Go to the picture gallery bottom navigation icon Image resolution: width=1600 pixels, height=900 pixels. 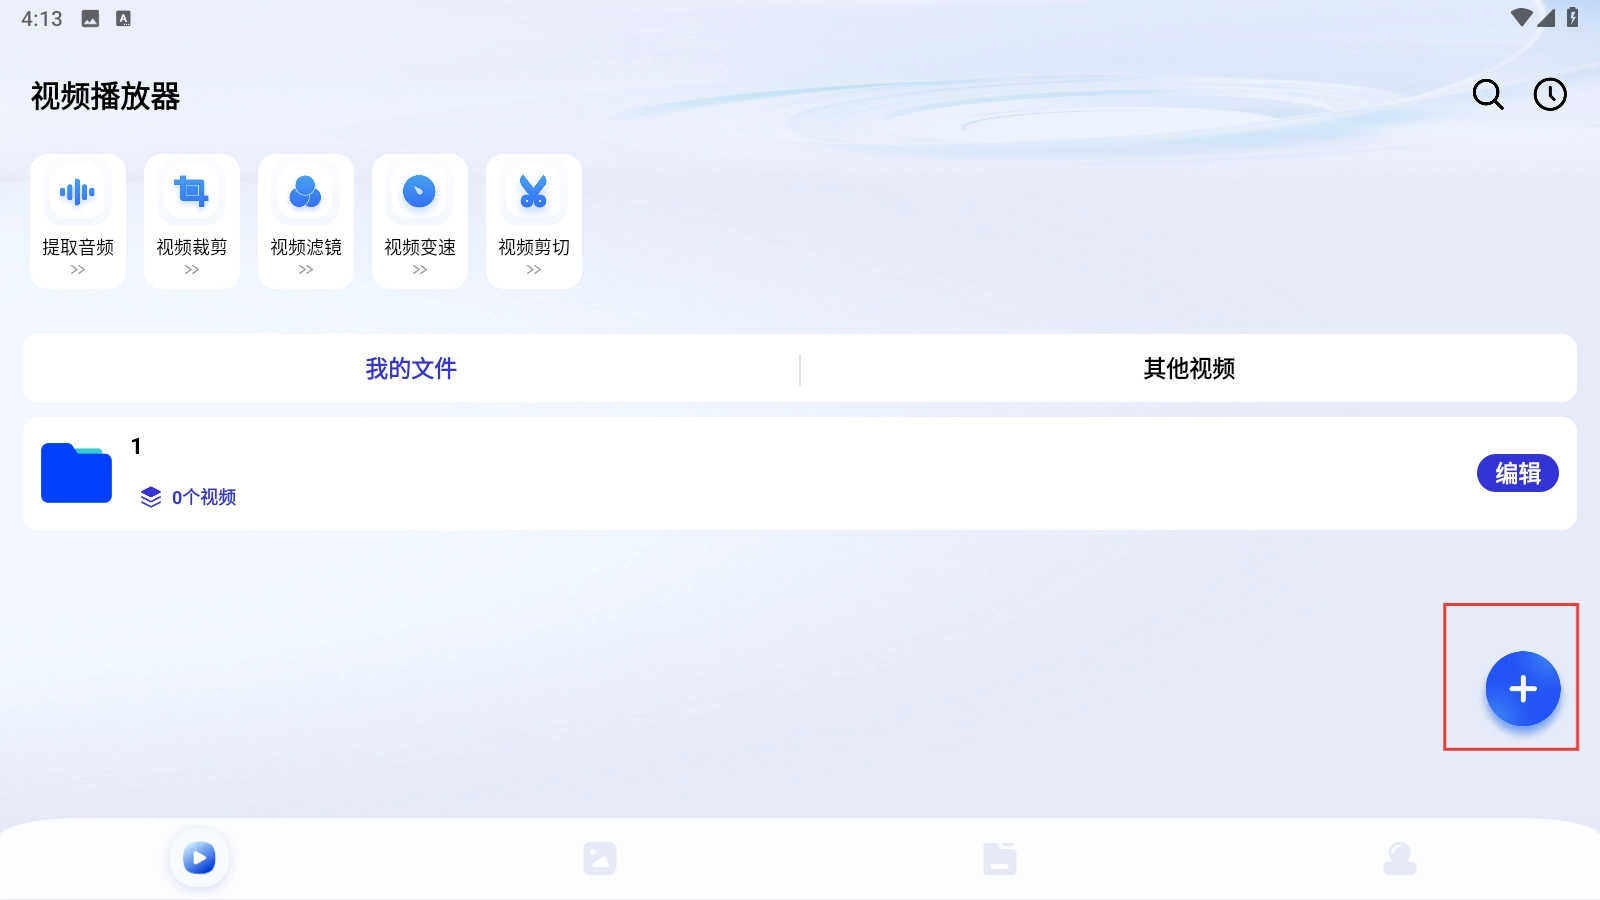tap(600, 858)
